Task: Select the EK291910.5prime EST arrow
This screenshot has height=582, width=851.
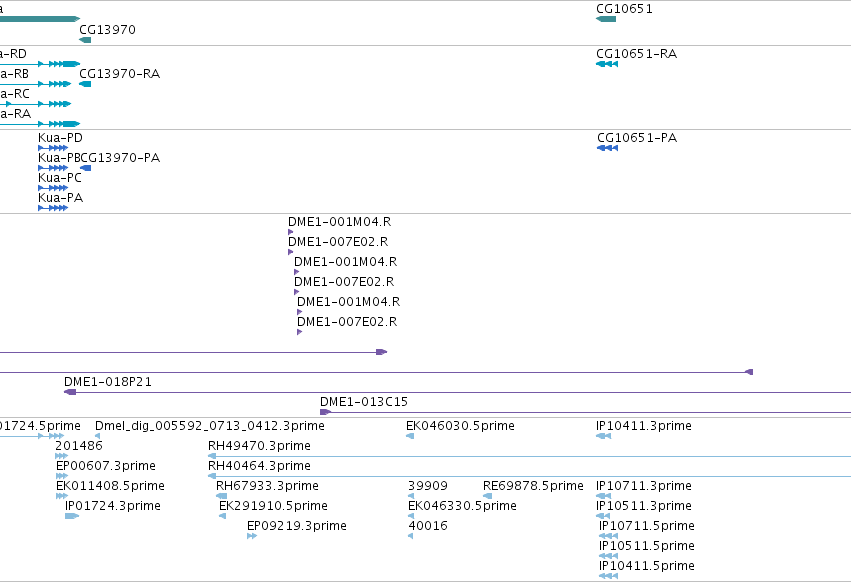Action: click(x=223, y=516)
